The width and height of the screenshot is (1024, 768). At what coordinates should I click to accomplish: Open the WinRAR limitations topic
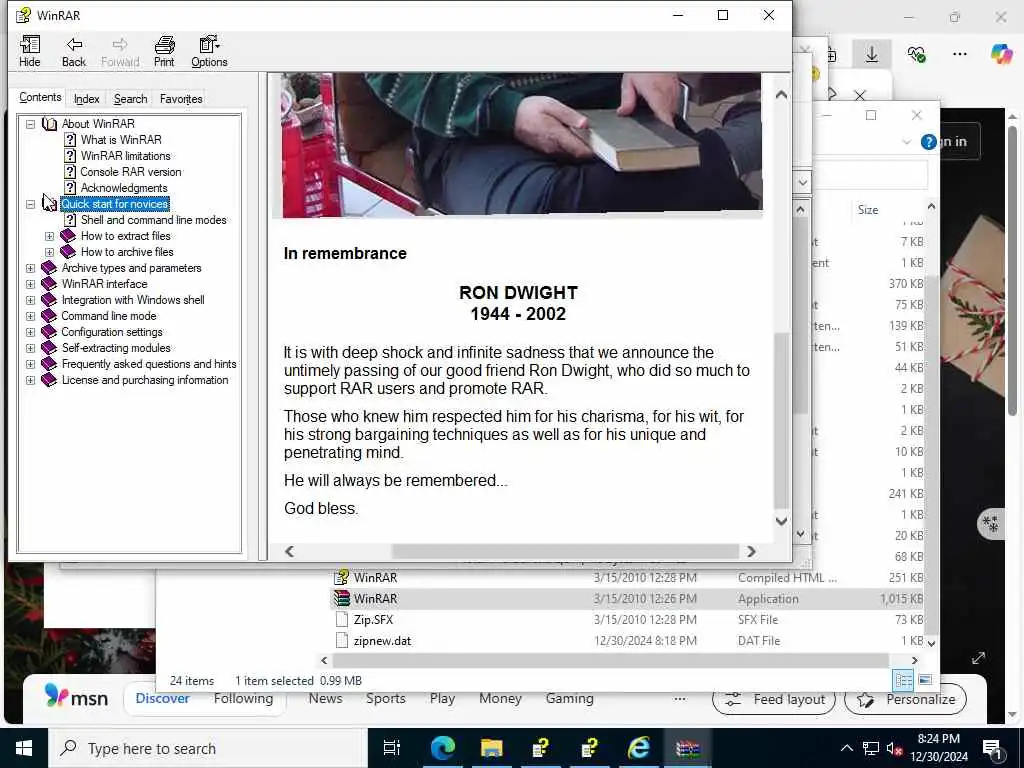coord(125,156)
